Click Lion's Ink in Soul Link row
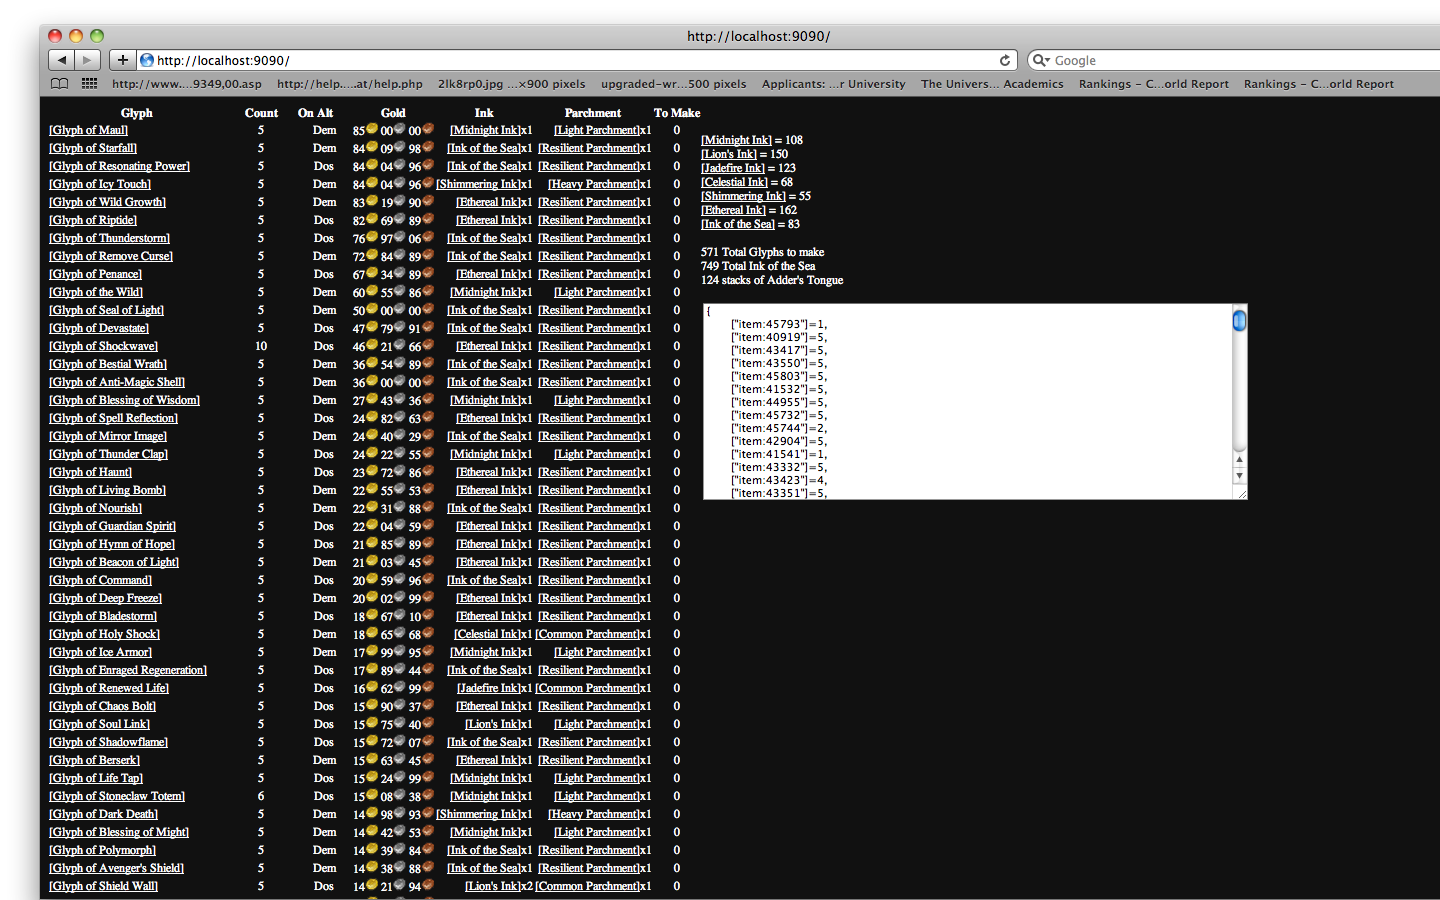Screen dimensions: 1440x900 click(493, 724)
